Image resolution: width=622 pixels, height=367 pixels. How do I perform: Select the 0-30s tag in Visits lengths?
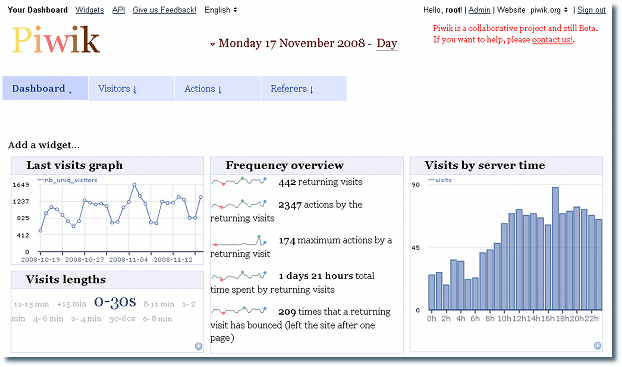115,302
